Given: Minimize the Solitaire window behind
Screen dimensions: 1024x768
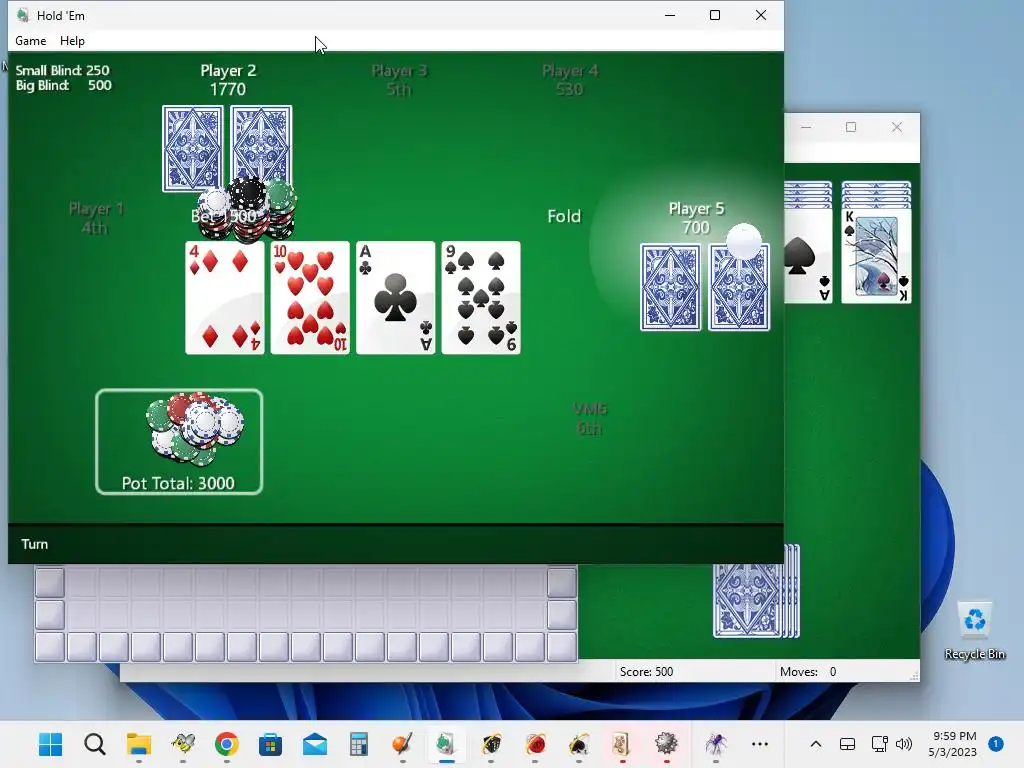Looking at the screenshot, I should [x=807, y=127].
